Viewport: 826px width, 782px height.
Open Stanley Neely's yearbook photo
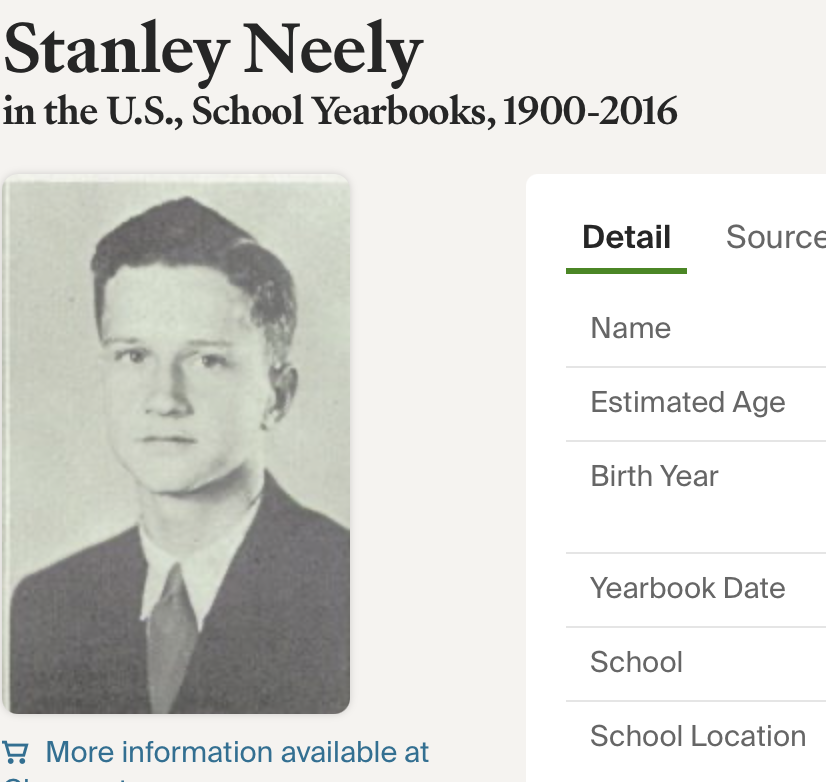(177, 444)
